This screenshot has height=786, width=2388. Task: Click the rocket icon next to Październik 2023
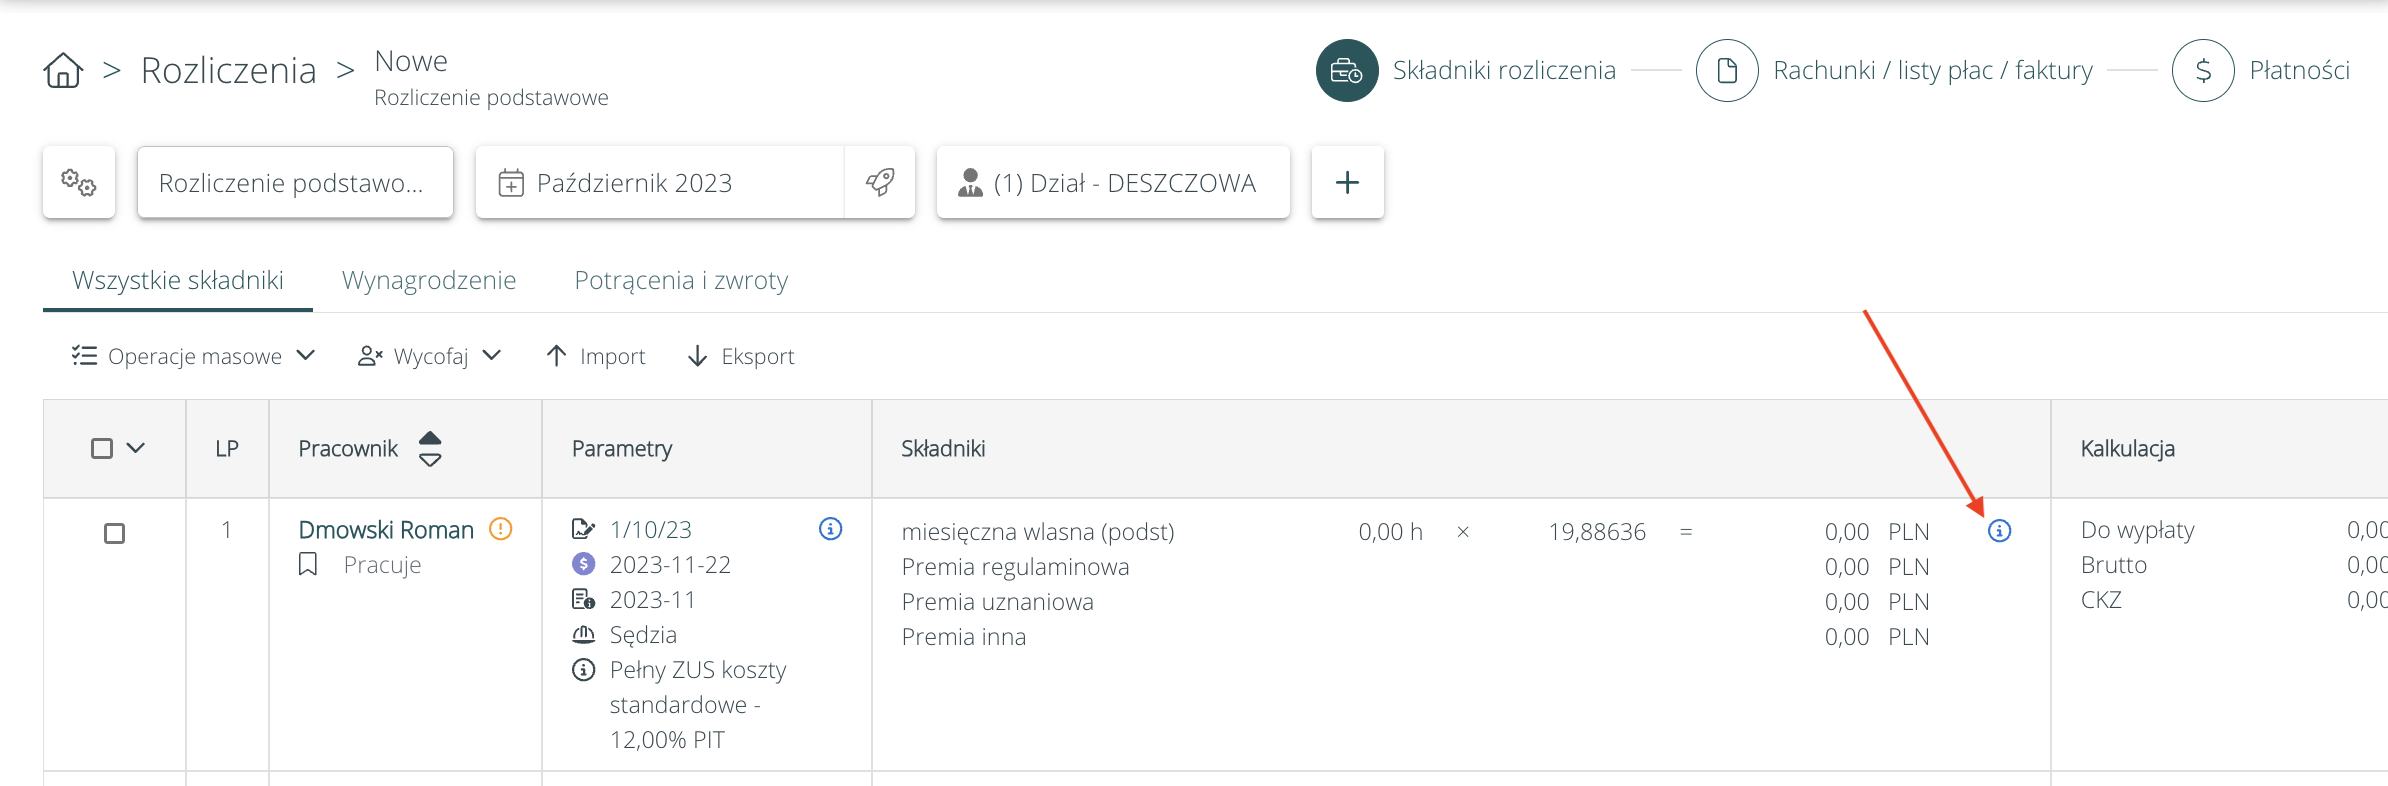[x=880, y=182]
